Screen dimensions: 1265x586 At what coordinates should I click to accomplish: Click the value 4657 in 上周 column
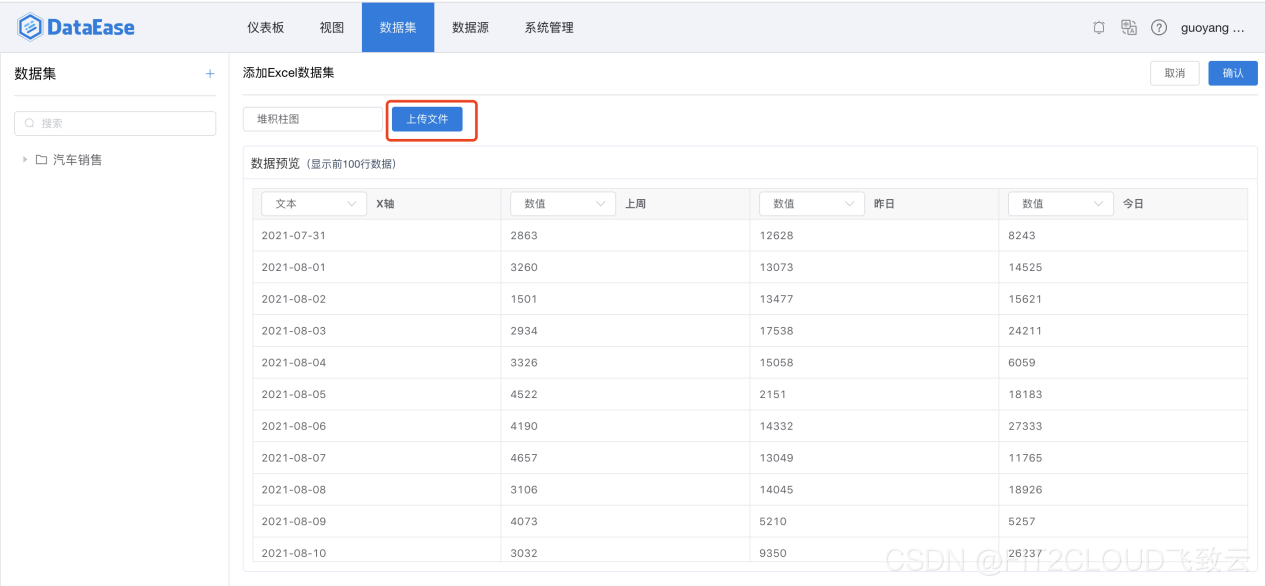point(524,458)
